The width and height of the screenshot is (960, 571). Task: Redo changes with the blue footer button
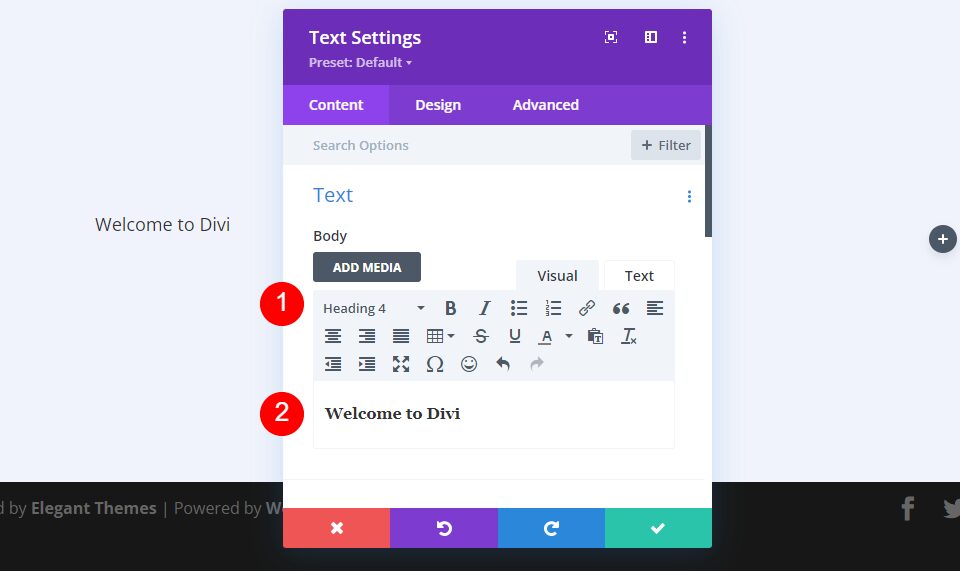point(551,528)
